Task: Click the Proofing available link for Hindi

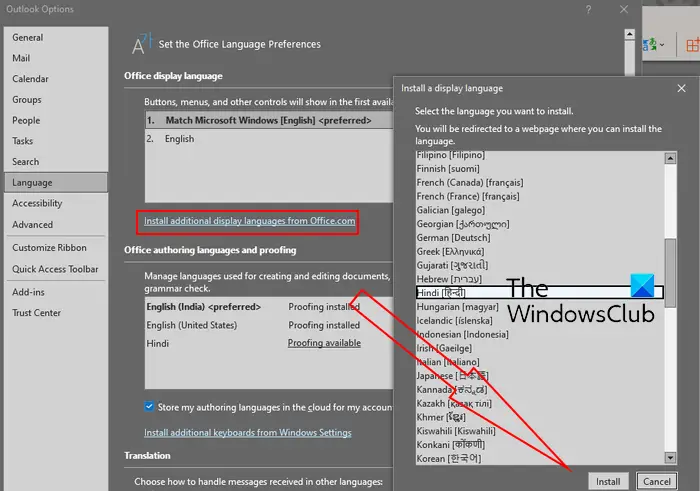Action: 324,343
